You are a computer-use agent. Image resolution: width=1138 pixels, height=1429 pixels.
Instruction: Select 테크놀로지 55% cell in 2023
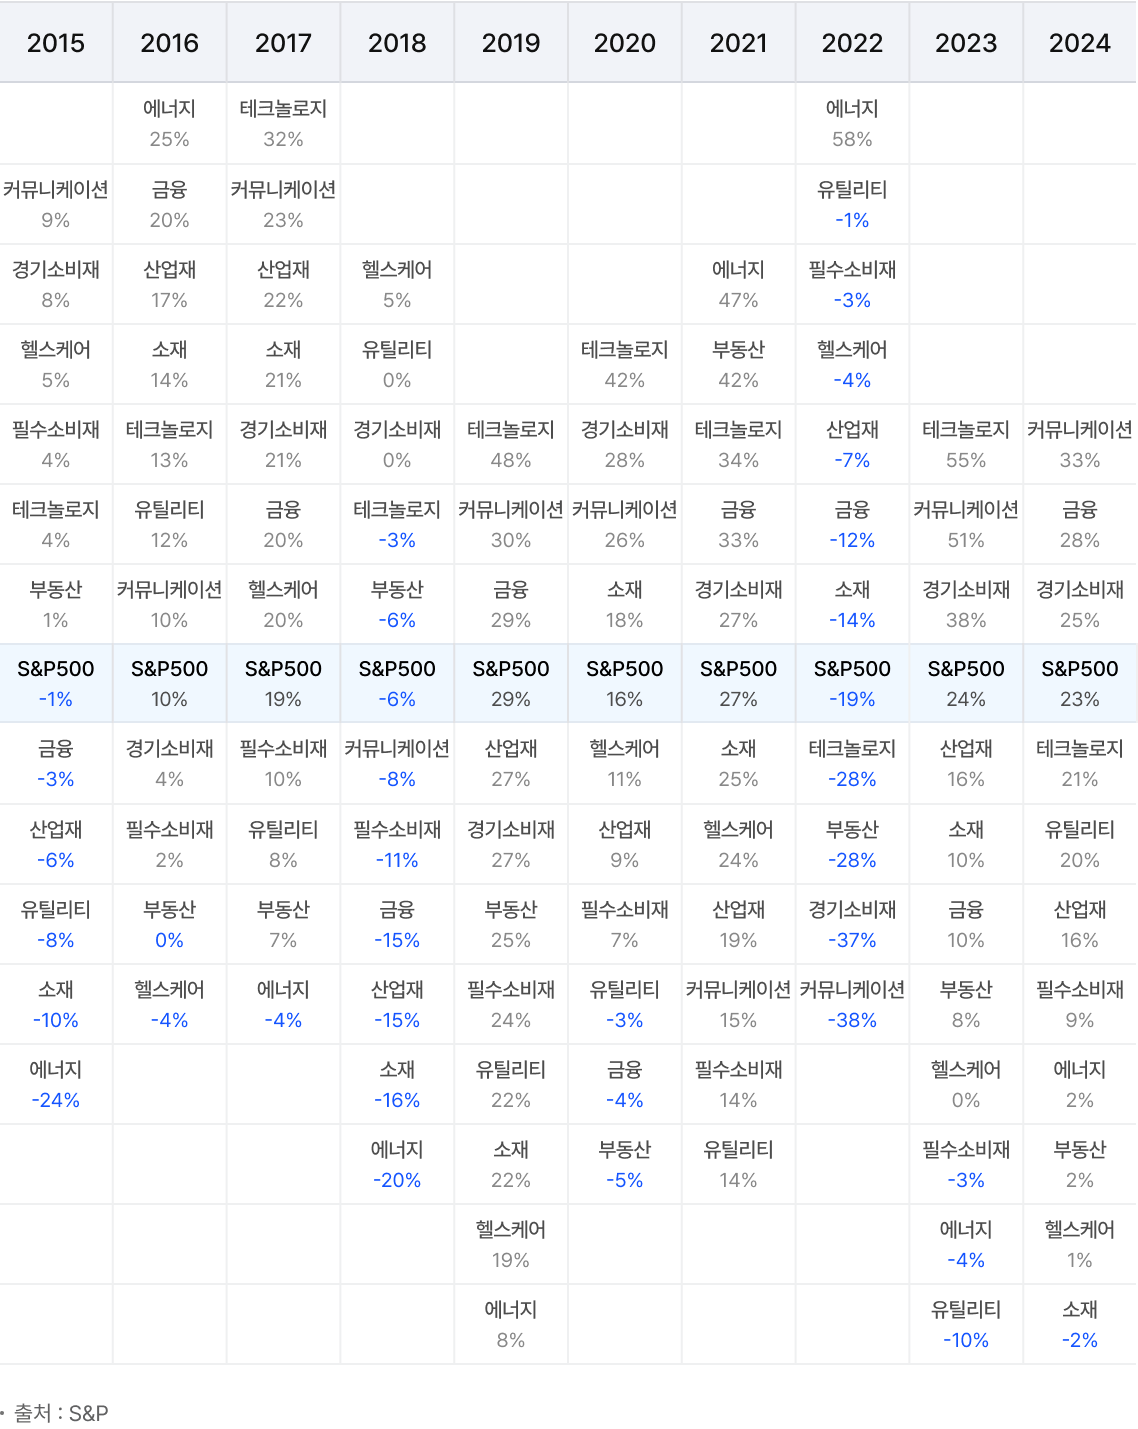966,445
